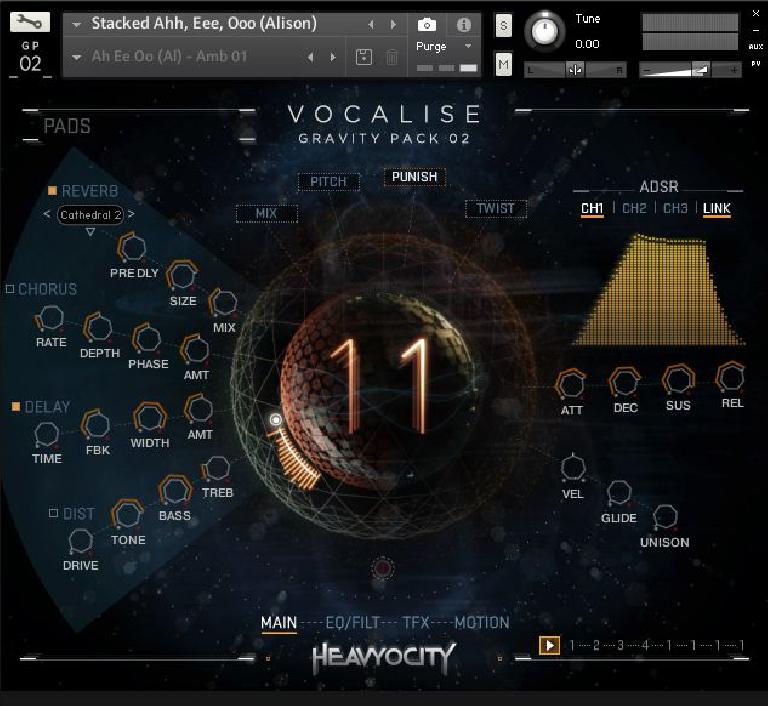Select the PITCH macro button
768x706 pixels.
328,182
